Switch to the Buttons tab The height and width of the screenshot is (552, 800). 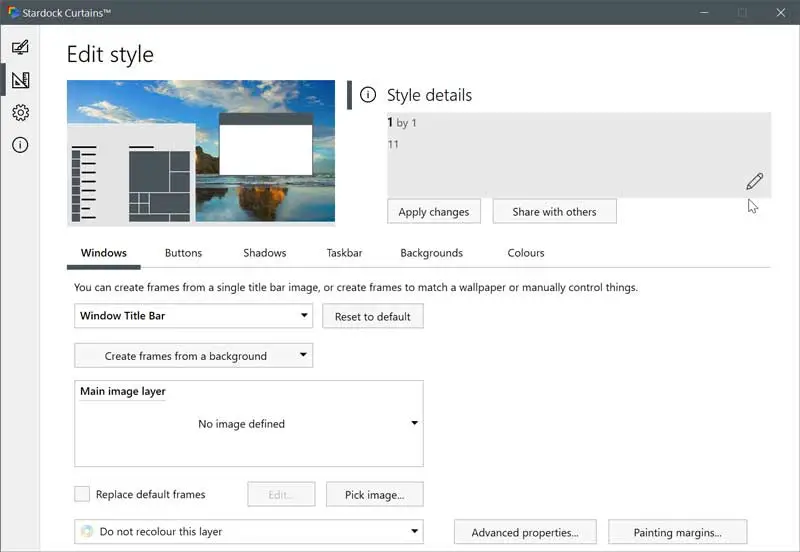(183, 253)
